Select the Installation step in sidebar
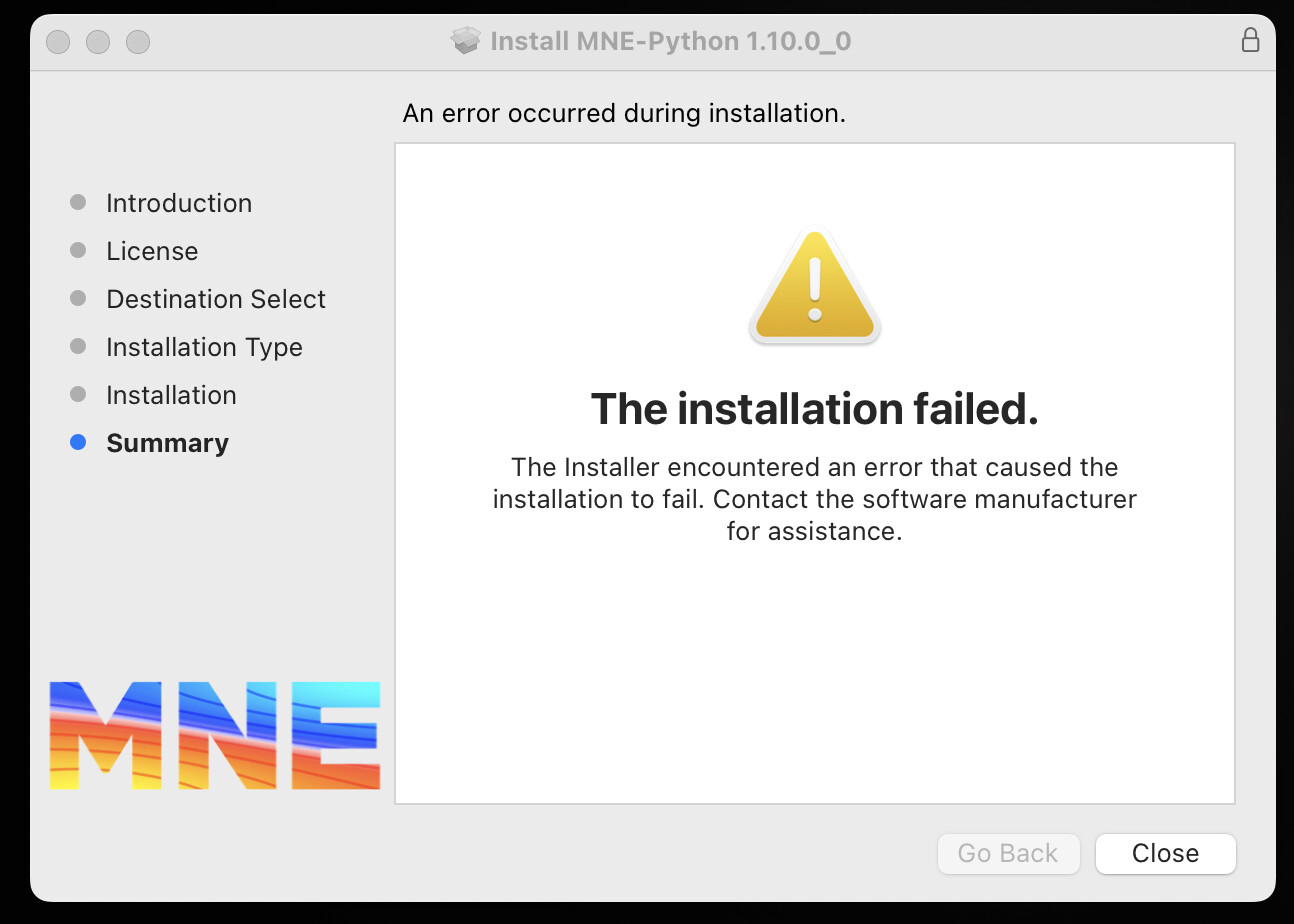Image resolution: width=1294 pixels, height=924 pixels. tap(171, 395)
